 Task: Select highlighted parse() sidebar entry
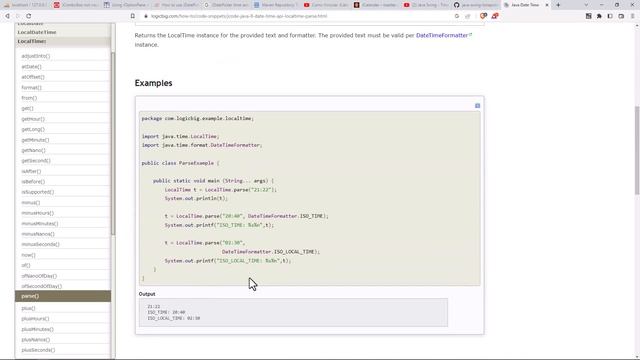(63, 296)
